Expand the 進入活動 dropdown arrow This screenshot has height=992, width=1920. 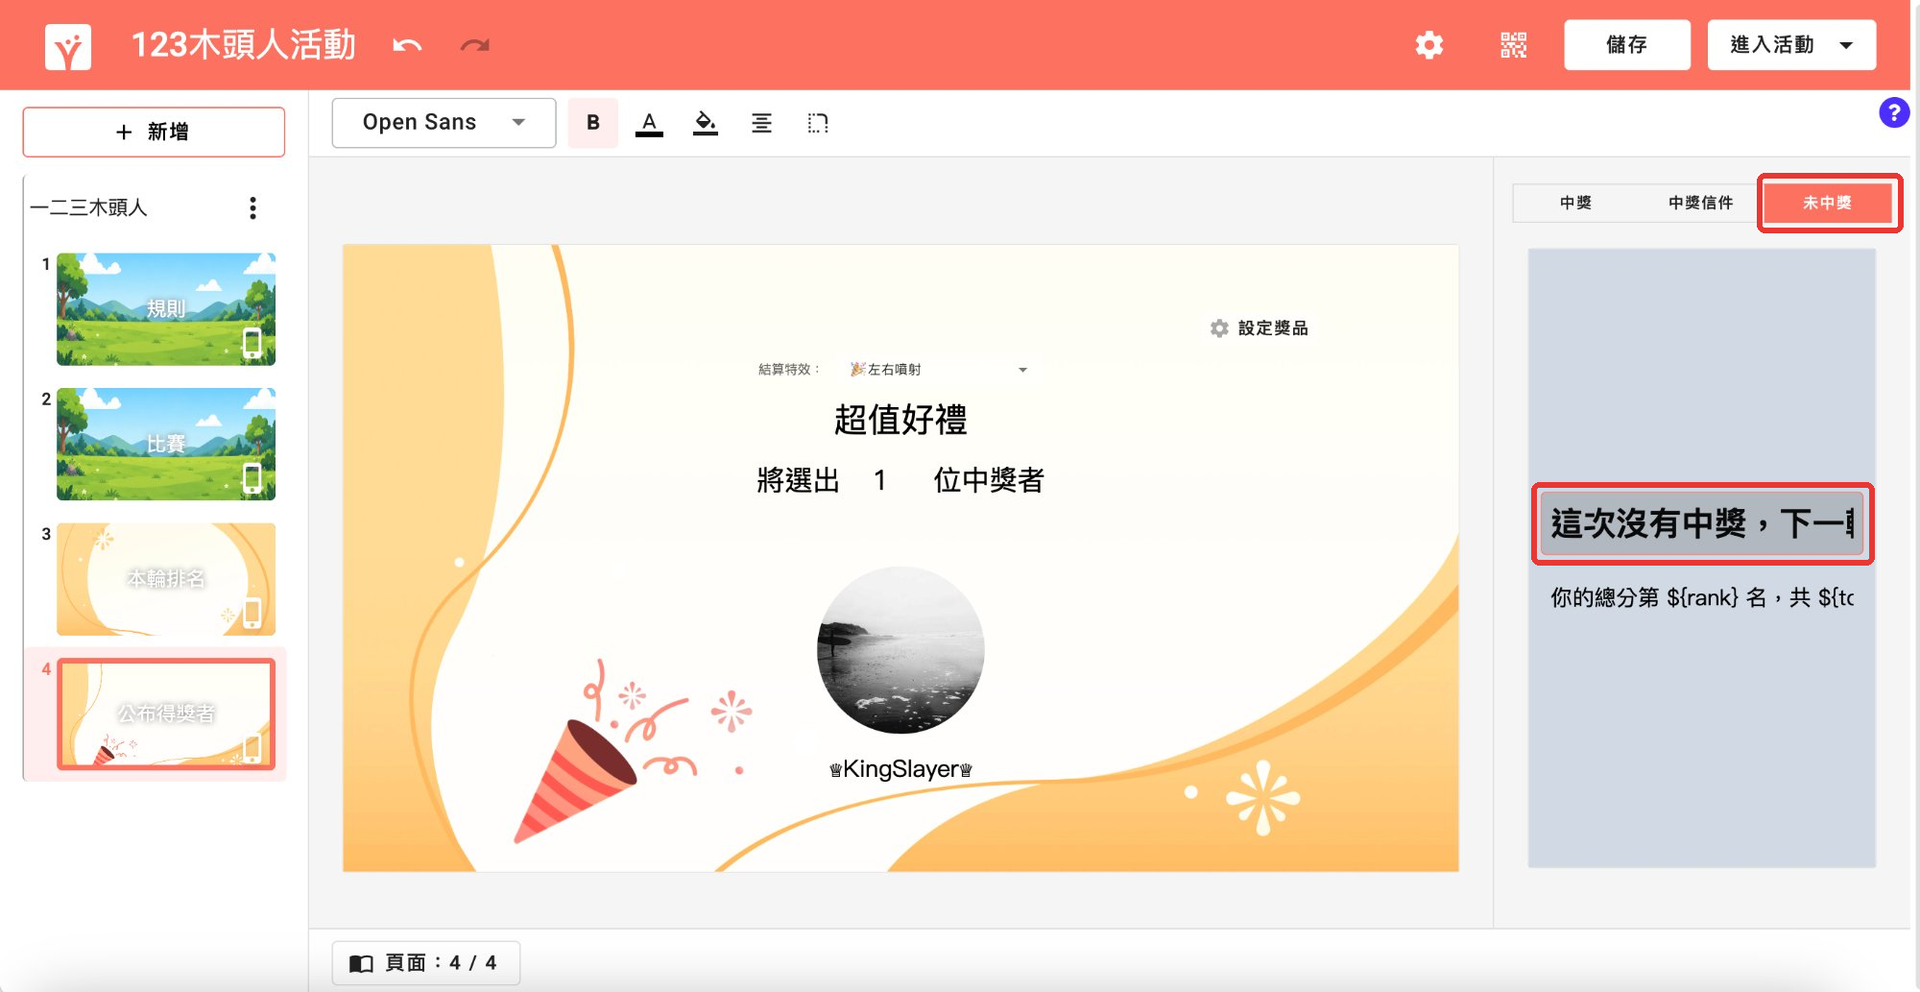click(x=1846, y=45)
